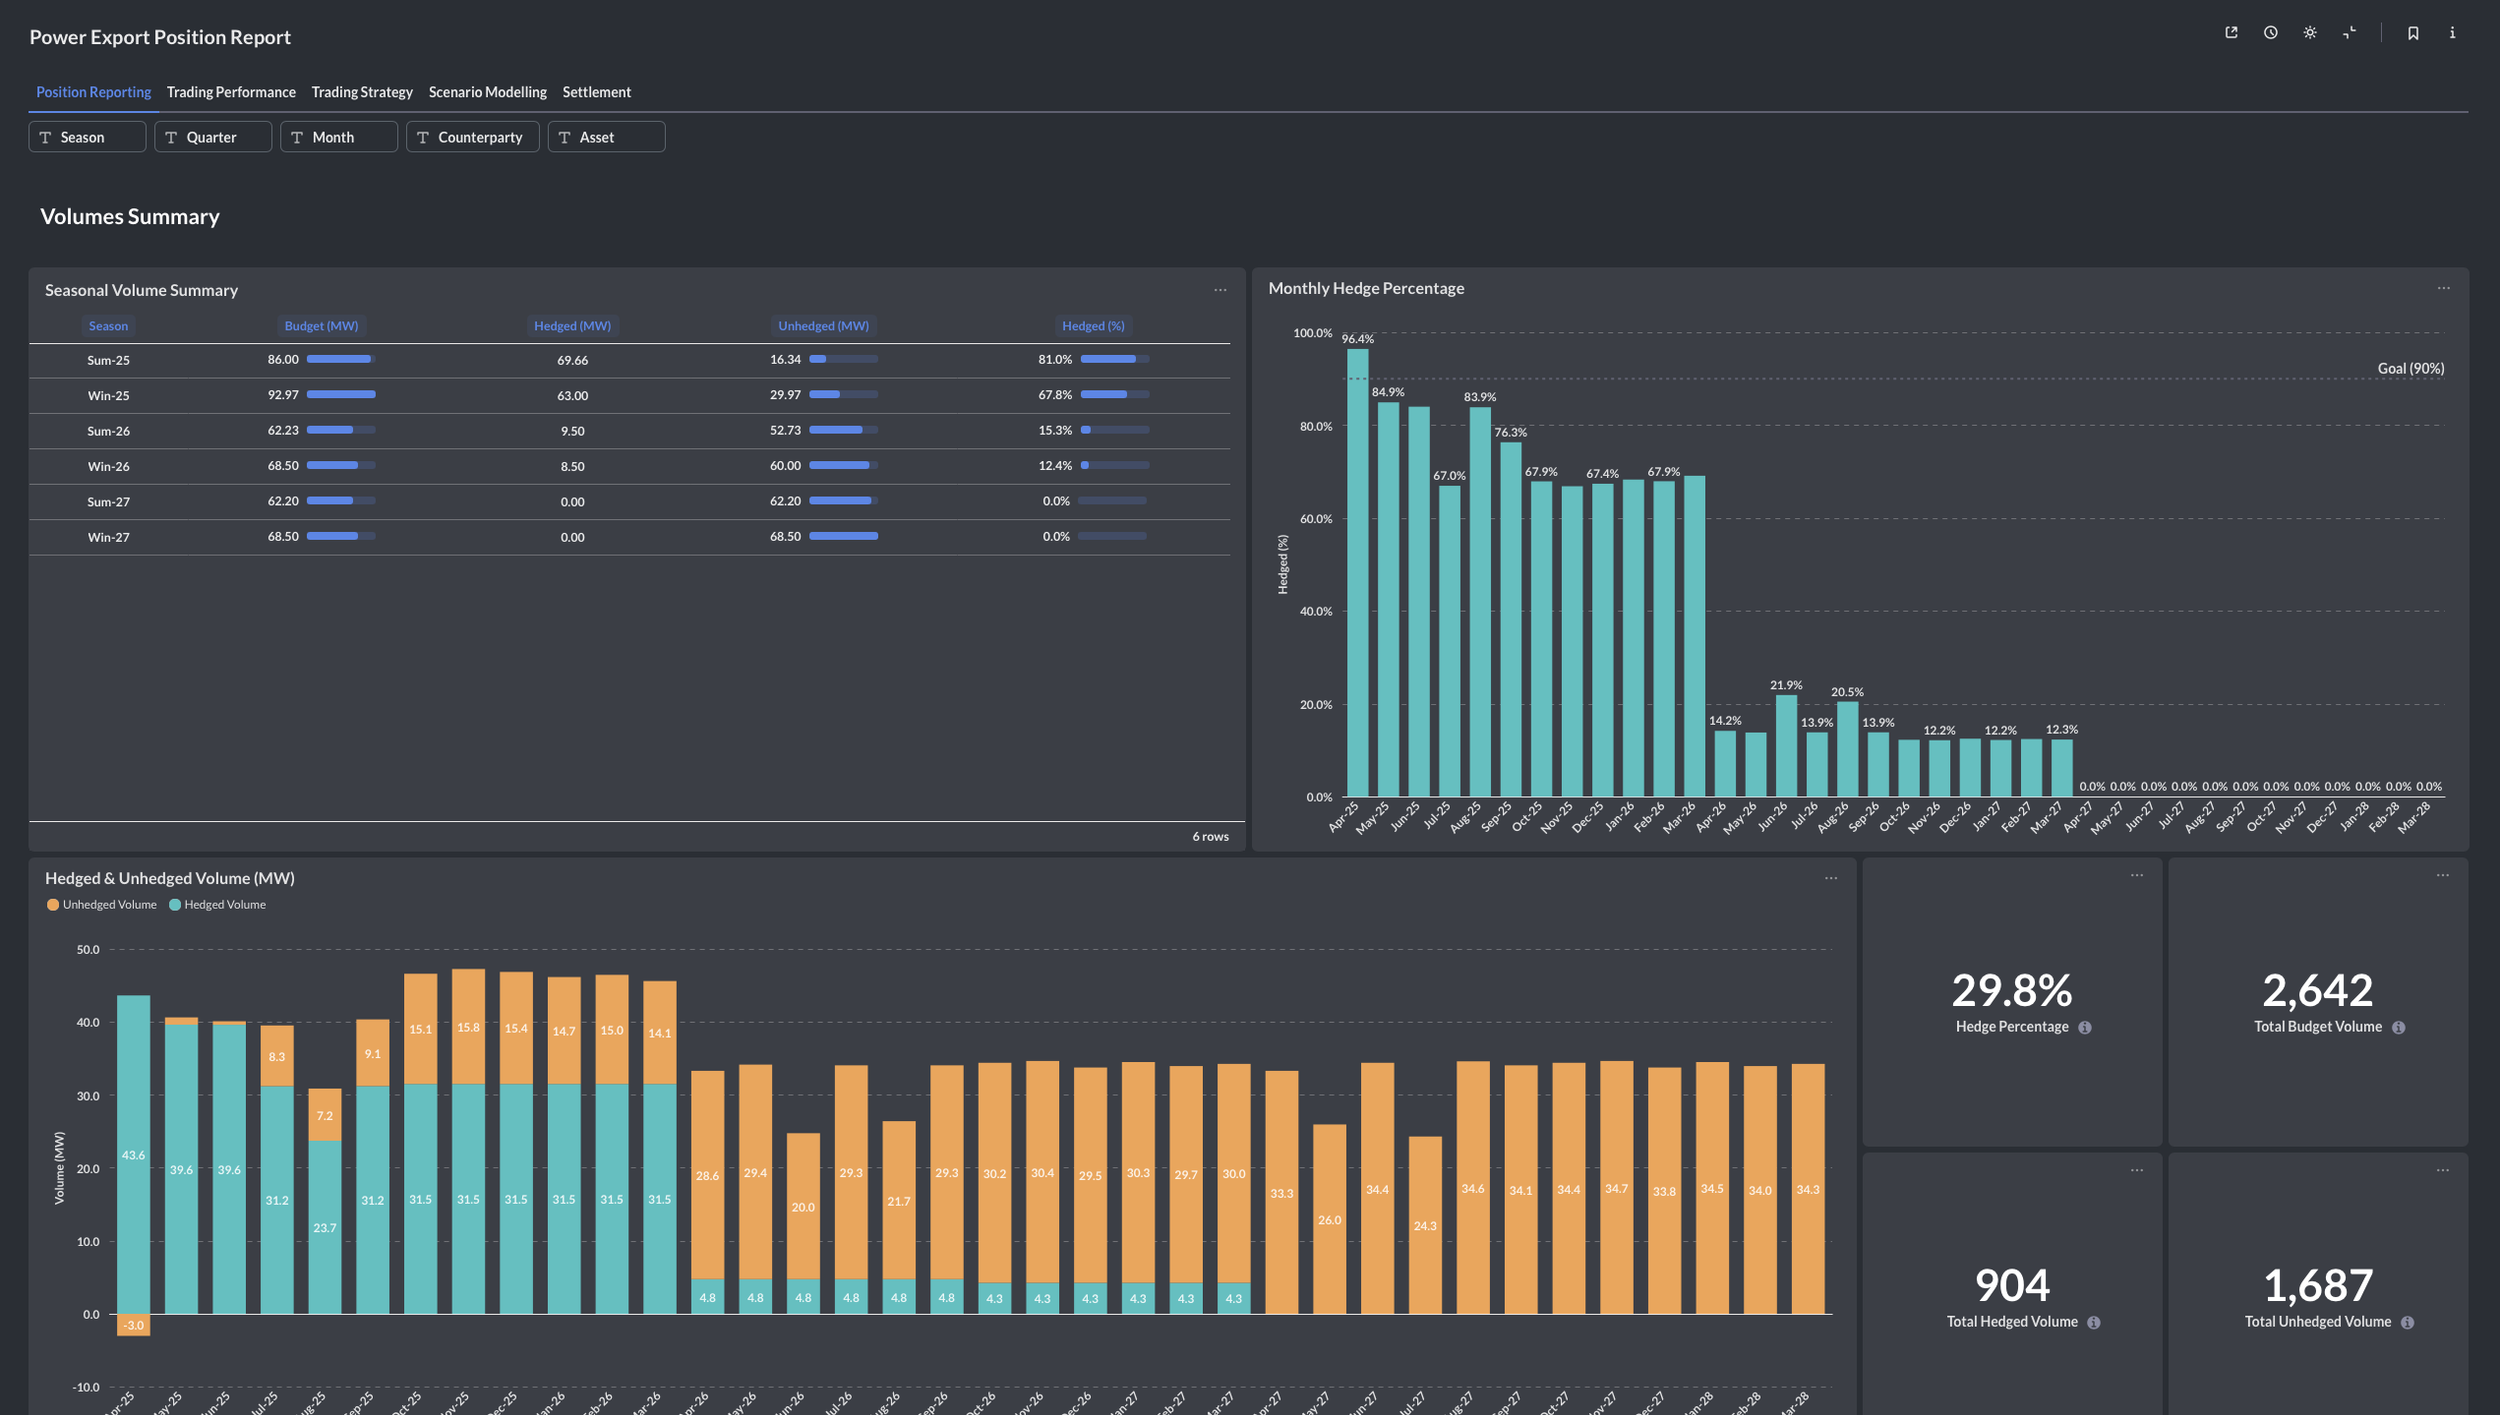Click info icon beside Hedge Percentage
The height and width of the screenshot is (1415, 2500).
(x=2085, y=1028)
